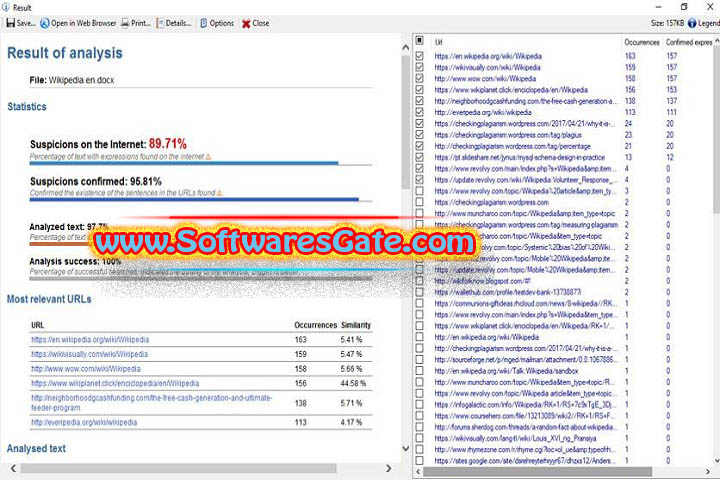Click the URL list horizontal scrollbar thumb
This screenshot has height=480, width=720.
pos(538,472)
